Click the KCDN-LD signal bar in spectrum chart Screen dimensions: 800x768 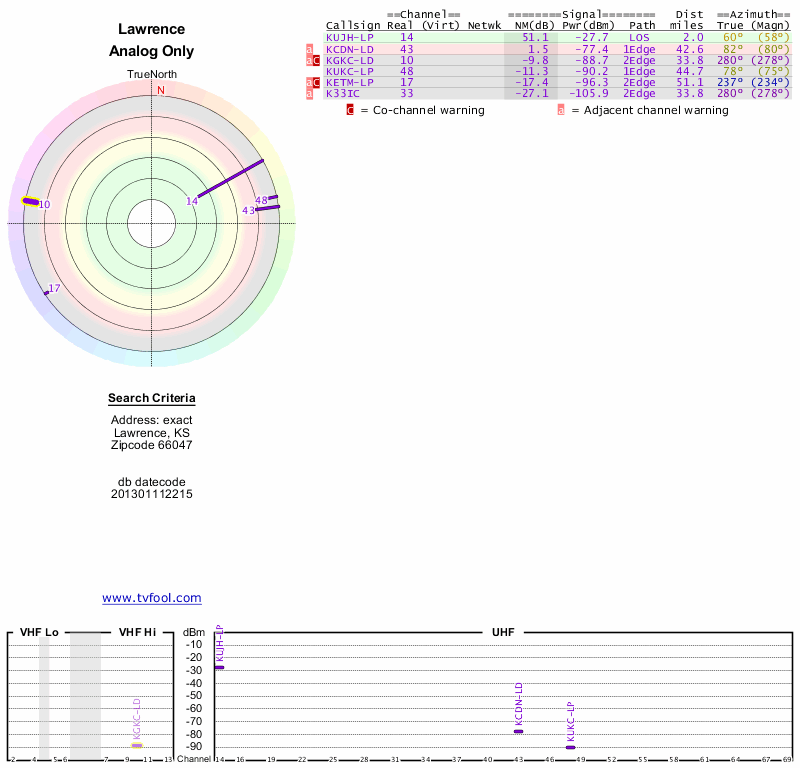pyautogui.click(x=518, y=731)
